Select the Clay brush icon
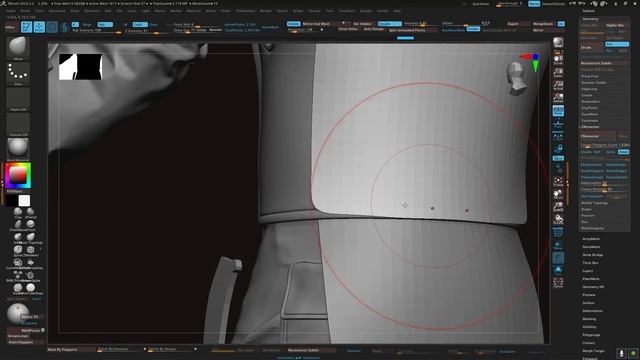Viewport: 640px width, 360px height. (x=18, y=212)
